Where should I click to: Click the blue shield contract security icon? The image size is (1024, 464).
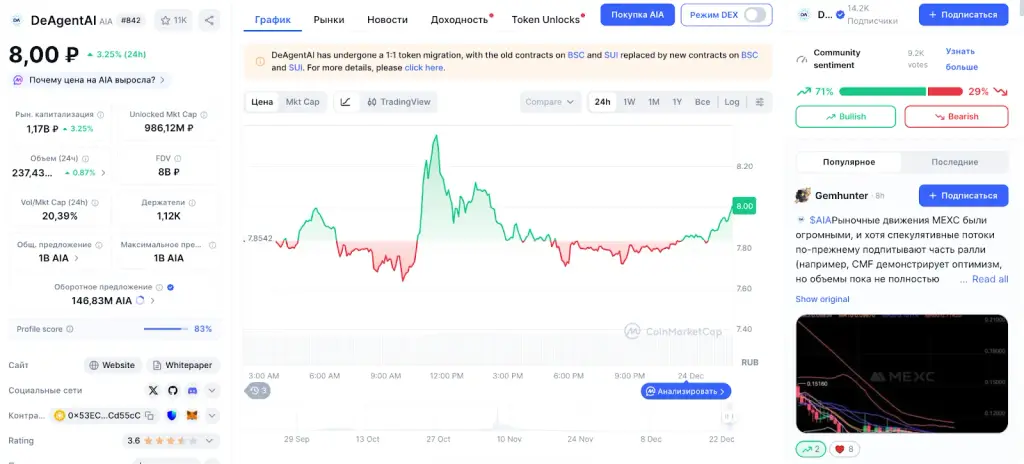[x=172, y=416]
